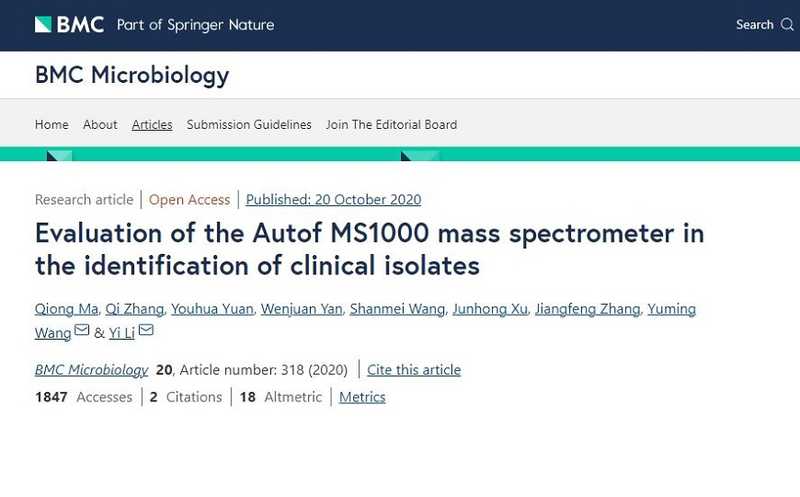Click the BMC Microbiology journal title
Image resolution: width=800 pixels, height=497 pixels.
[x=132, y=75]
